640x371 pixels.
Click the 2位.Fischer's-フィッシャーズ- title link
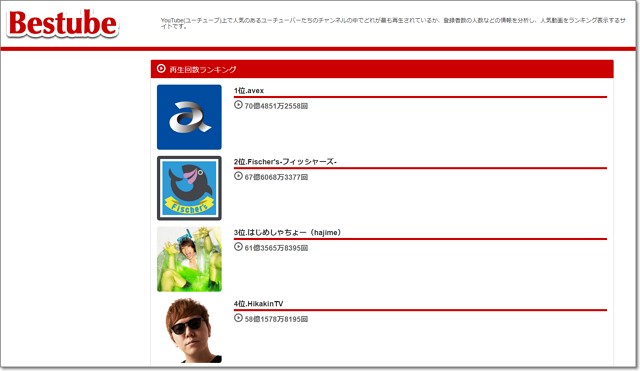pos(285,162)
